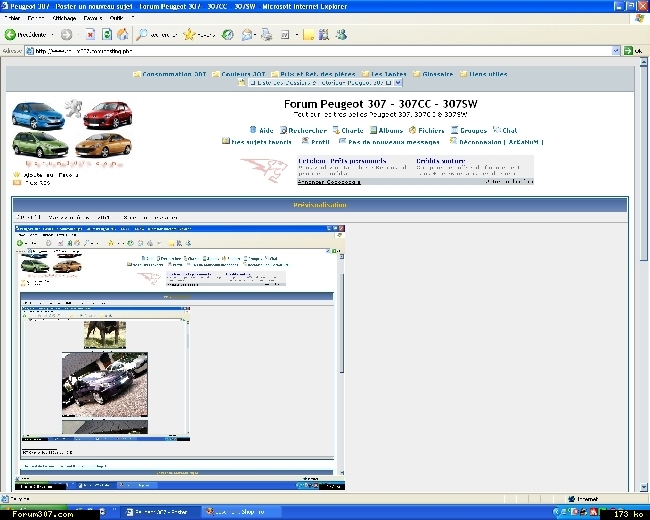Screen dimensions: 650x520
Task: Switch to the Peugeot 307 taskbar window button
Action: point(162,512)
